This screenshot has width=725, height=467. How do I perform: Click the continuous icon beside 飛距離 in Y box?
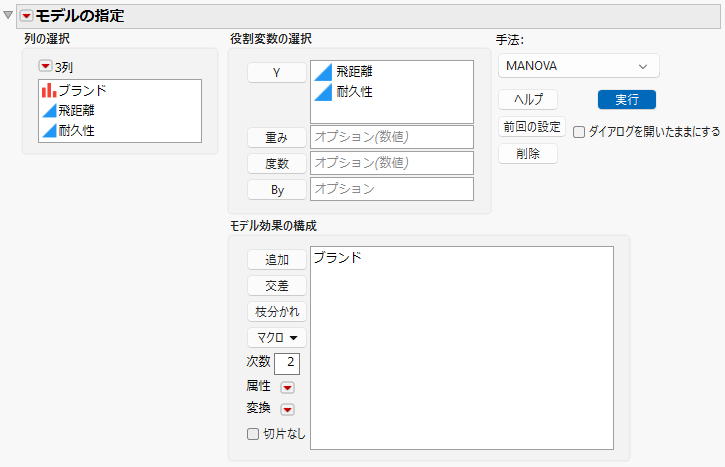tap(323, 72)
